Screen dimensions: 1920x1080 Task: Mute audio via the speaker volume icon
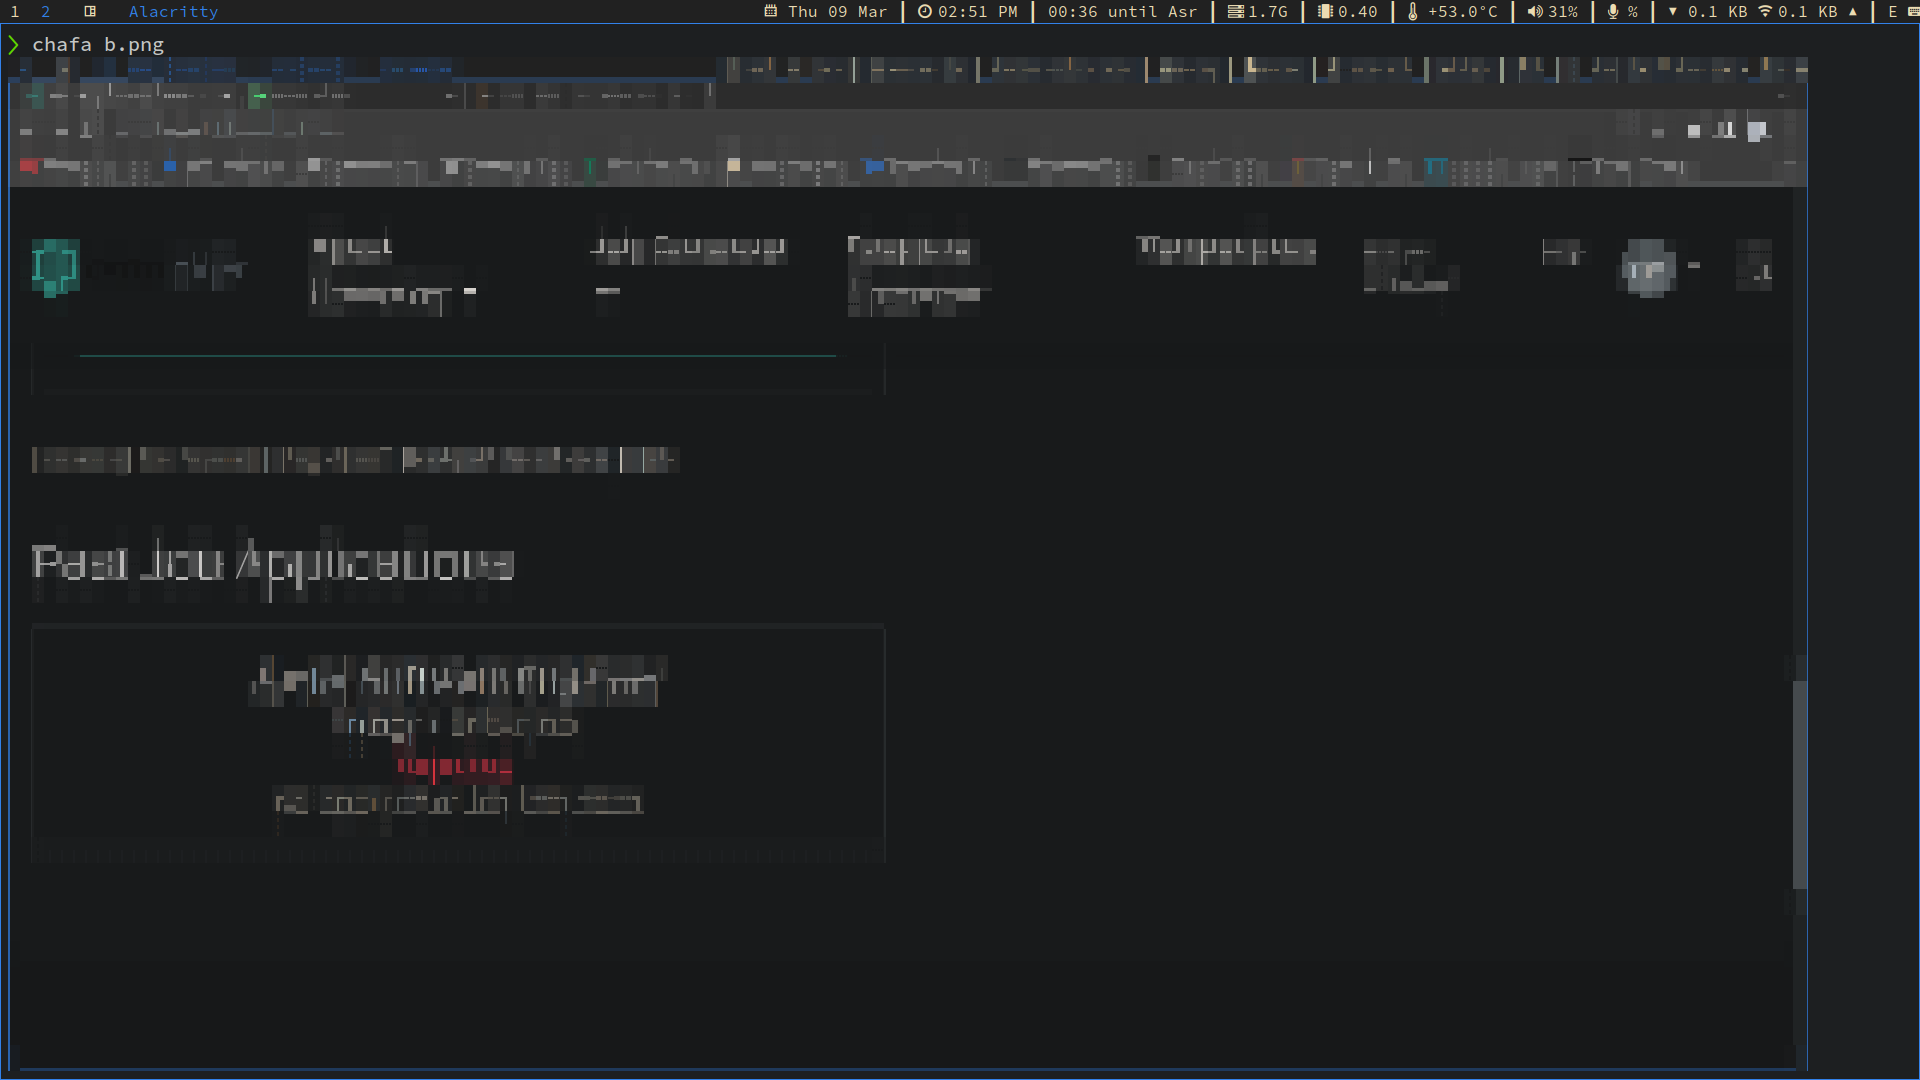[1534, 12]
